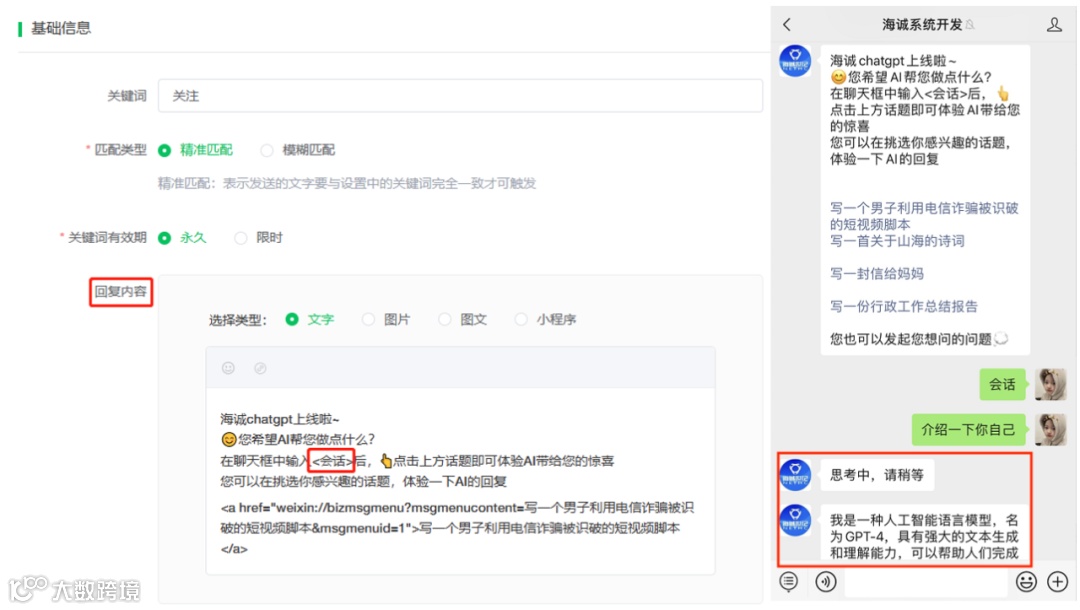Open the emoji smiley in chat bar
1080x610 pixels.
1026,582
